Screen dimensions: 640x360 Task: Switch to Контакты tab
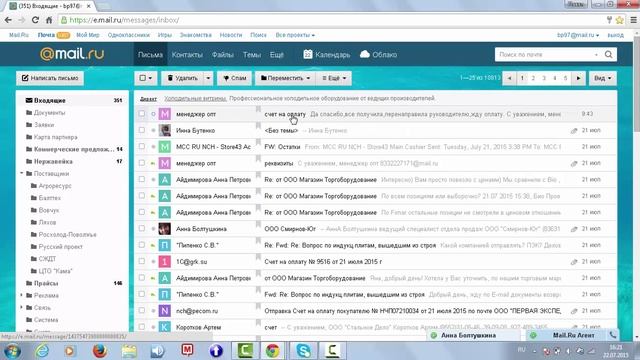coord(187,55)
